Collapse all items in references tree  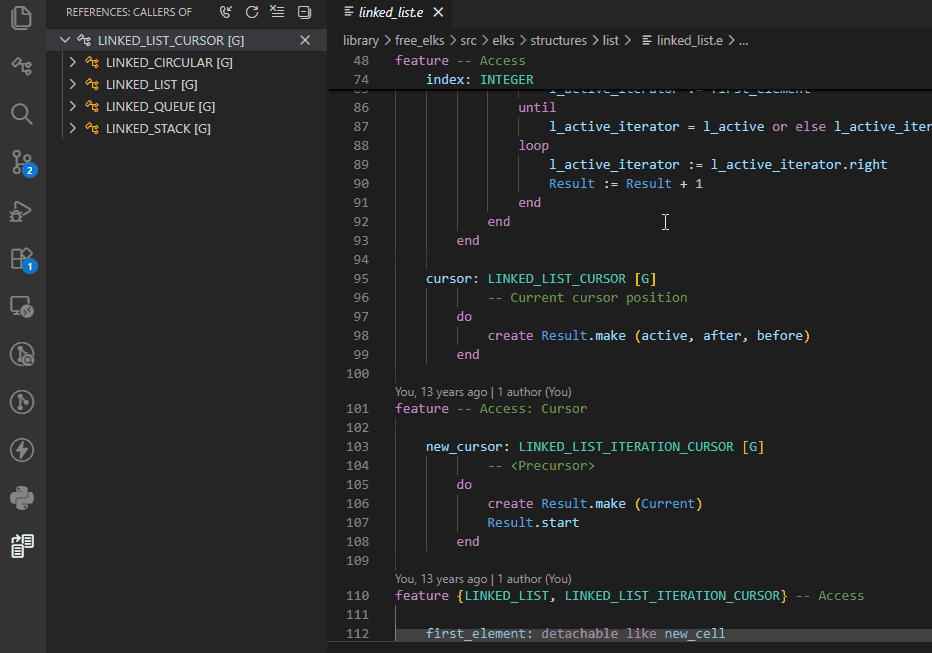point(305,12)
